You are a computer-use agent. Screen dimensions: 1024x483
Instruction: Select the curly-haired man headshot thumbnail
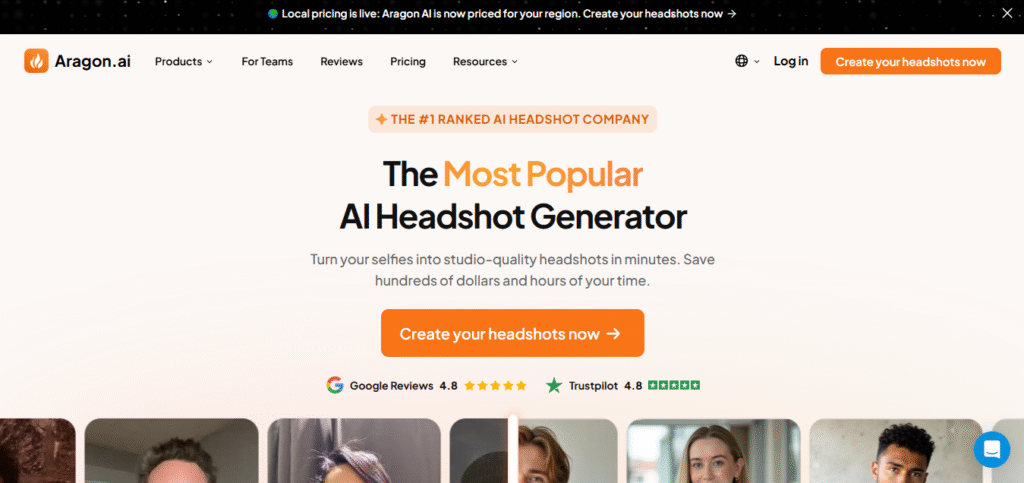click(x=896, y=451)
